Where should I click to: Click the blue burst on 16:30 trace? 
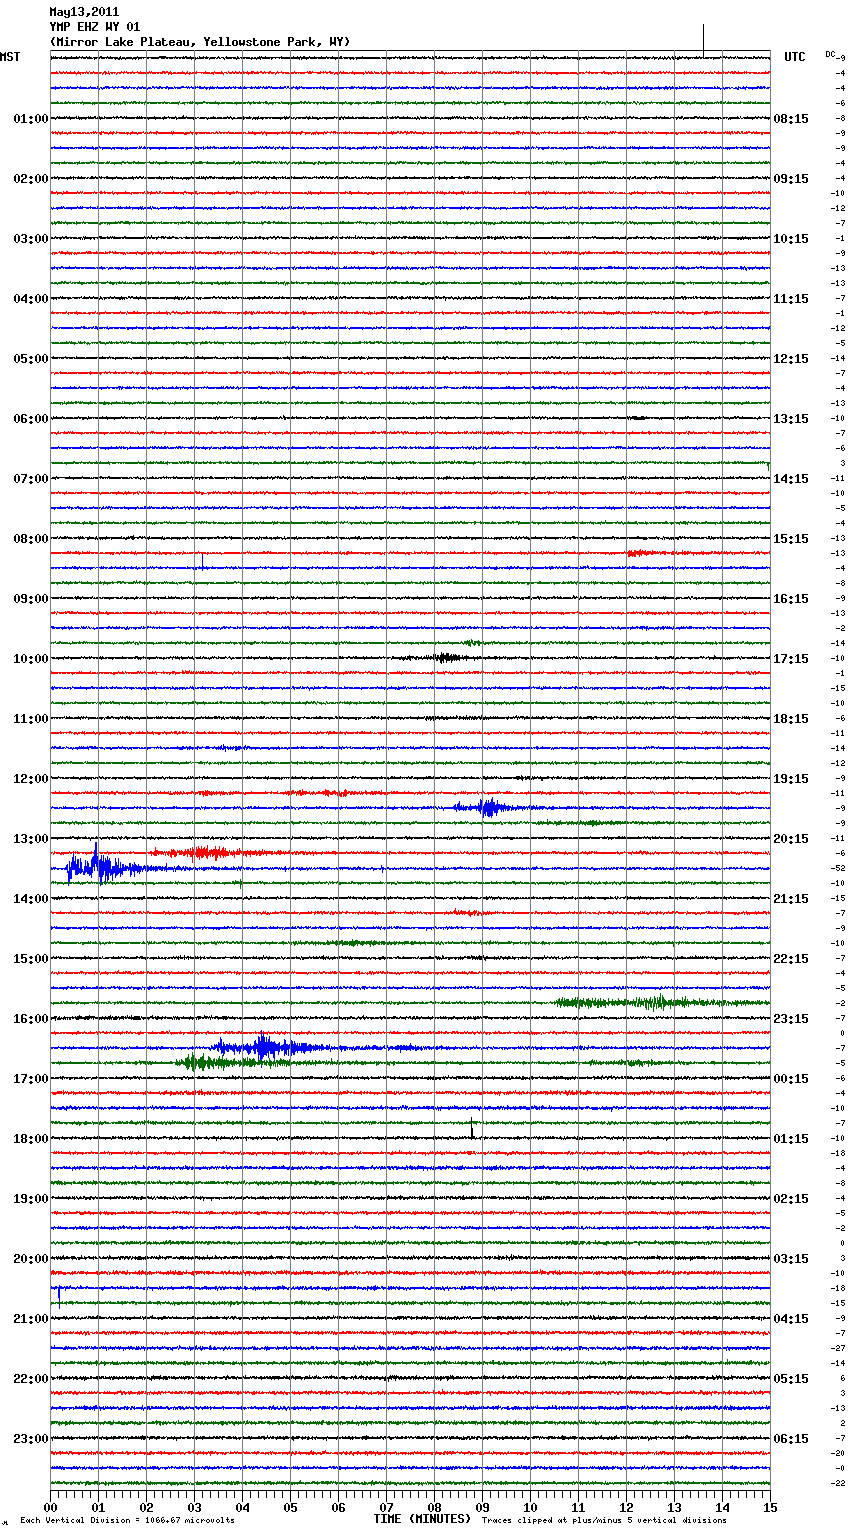click(270, 1047)
